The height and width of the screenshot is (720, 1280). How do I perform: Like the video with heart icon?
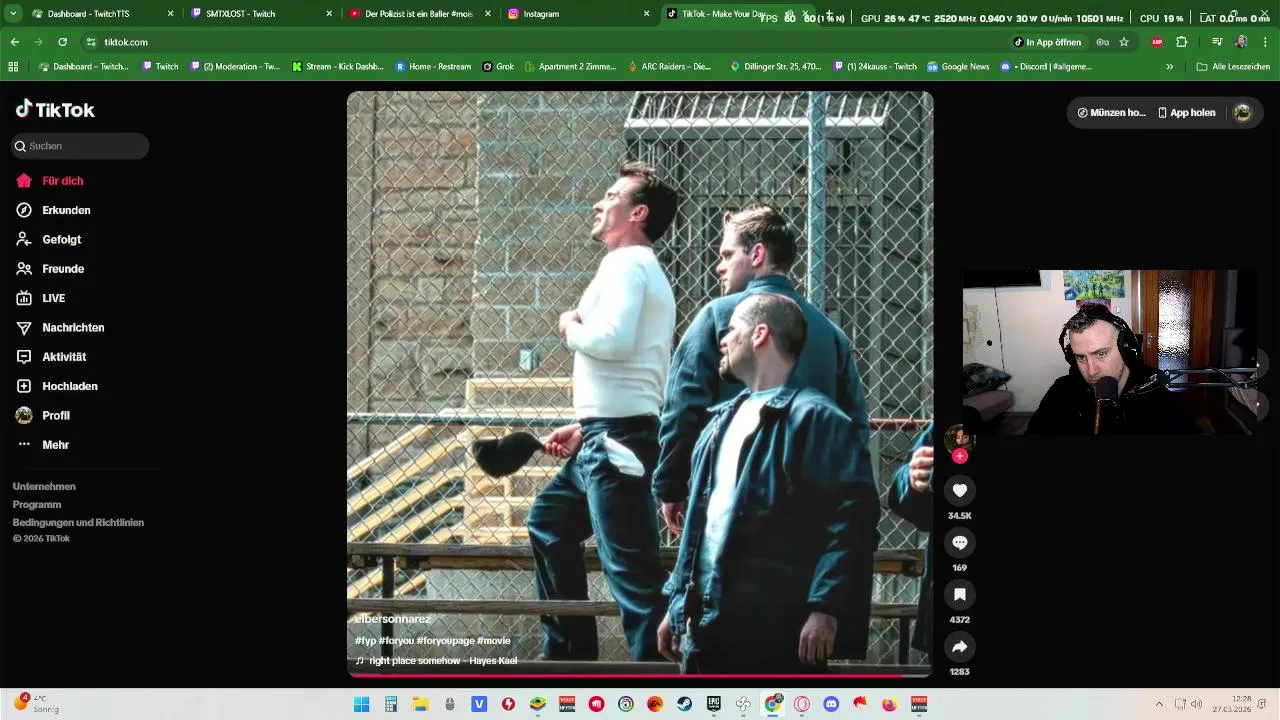pyautogui.click(x=959, y=490)
